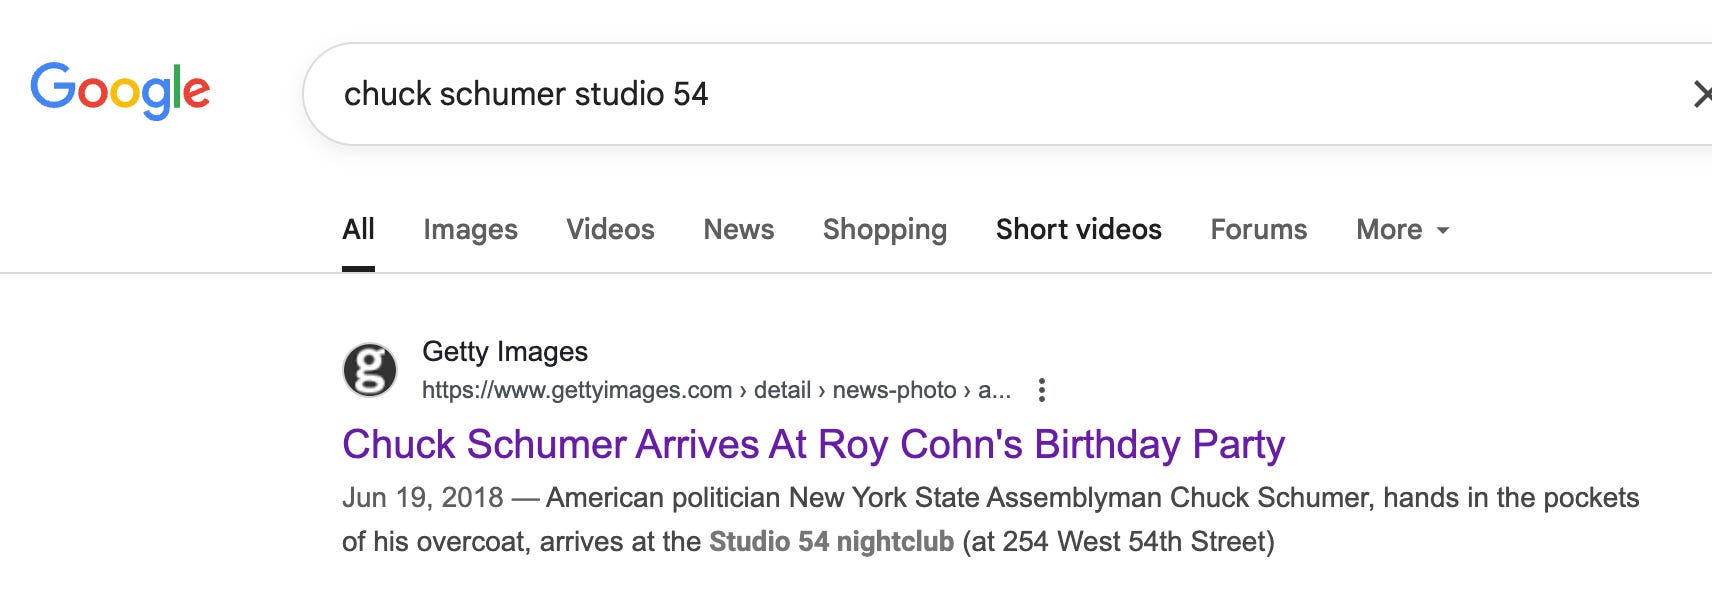Go to Google home via logo
1712x594 pixels.
120,90
